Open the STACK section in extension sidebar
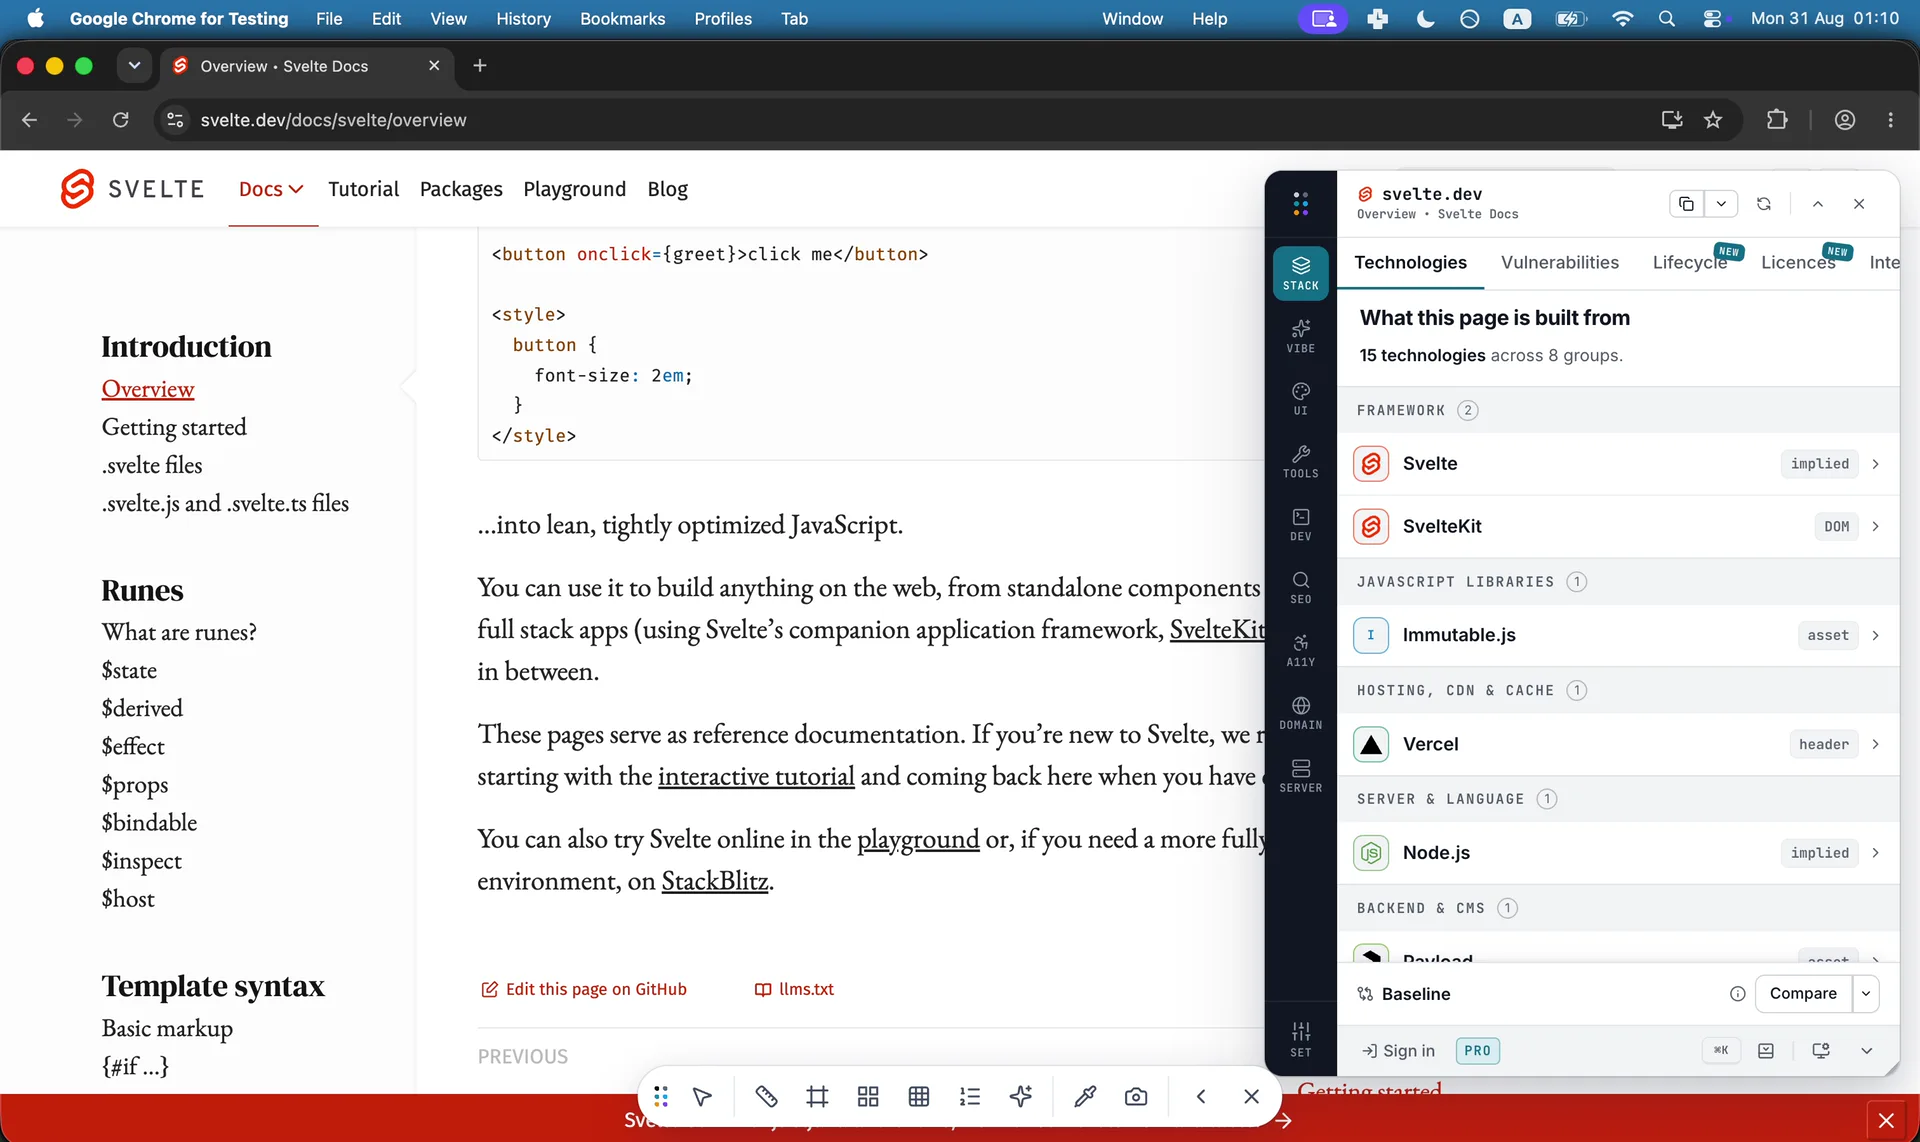Viewport: 1920px width, 1142px height. (x=1300, y=273)
